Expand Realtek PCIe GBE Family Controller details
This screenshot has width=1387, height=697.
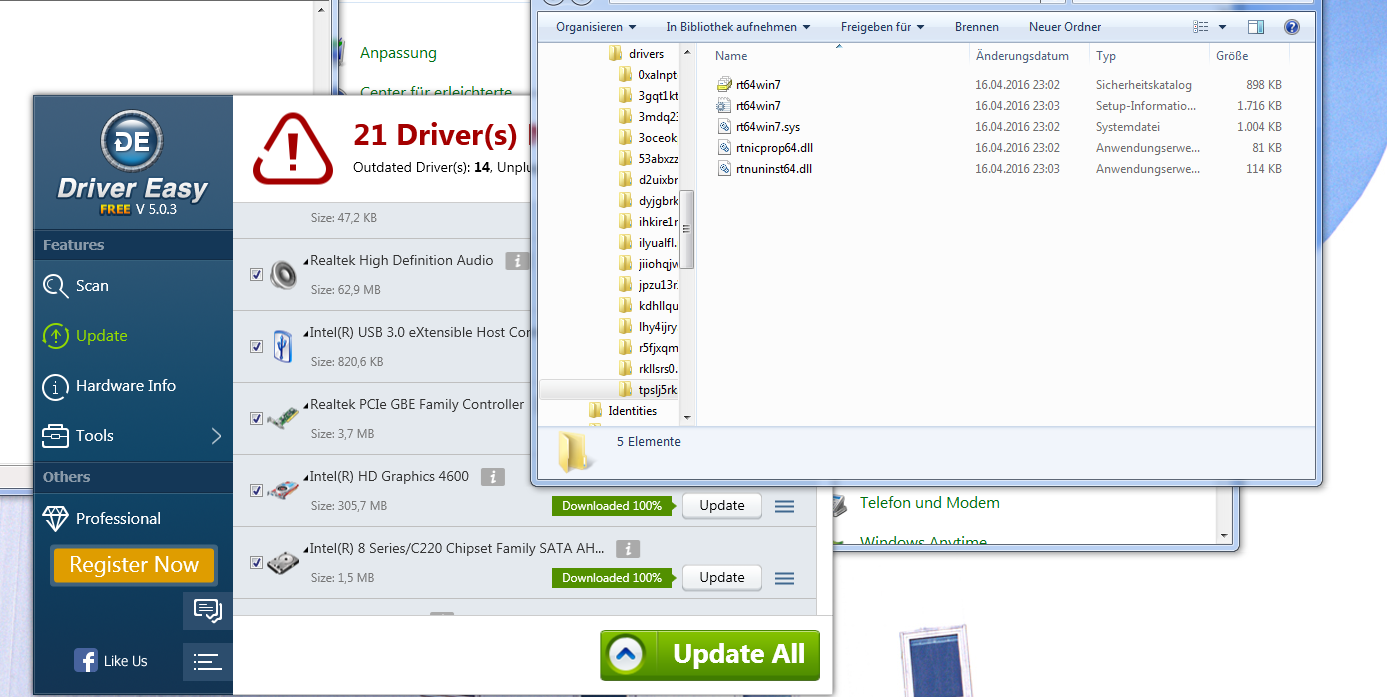306,406
